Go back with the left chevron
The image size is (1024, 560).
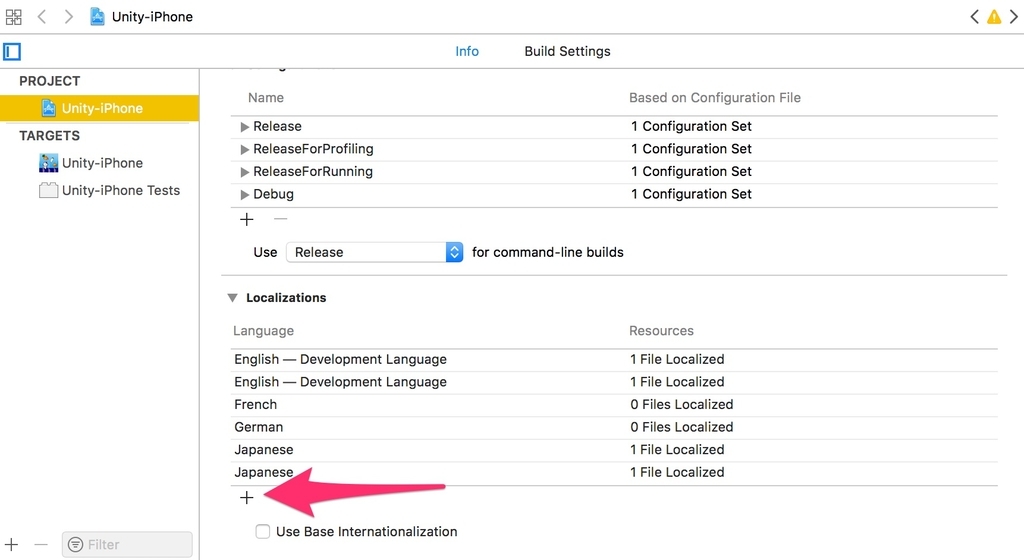click(42, 17)
